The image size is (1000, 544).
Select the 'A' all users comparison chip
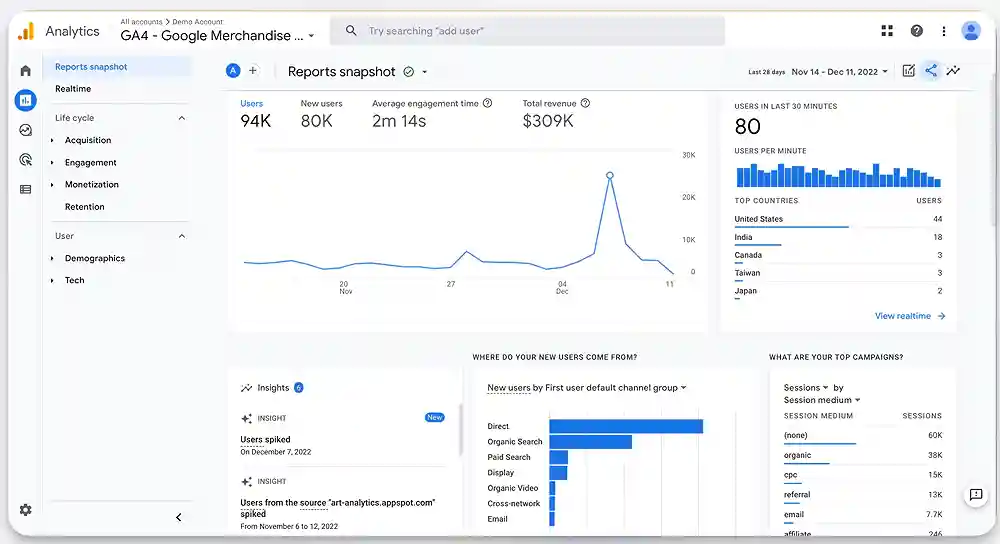pyautogui.click(x=233, y=71)
